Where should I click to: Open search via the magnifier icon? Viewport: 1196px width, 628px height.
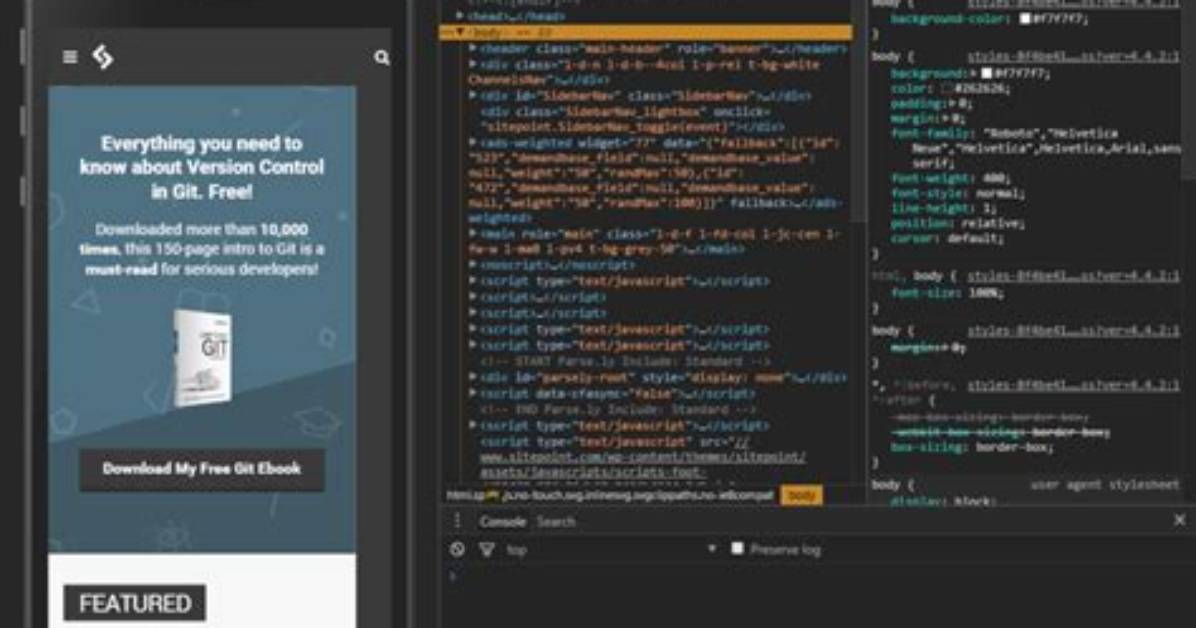tap(381, 58)
